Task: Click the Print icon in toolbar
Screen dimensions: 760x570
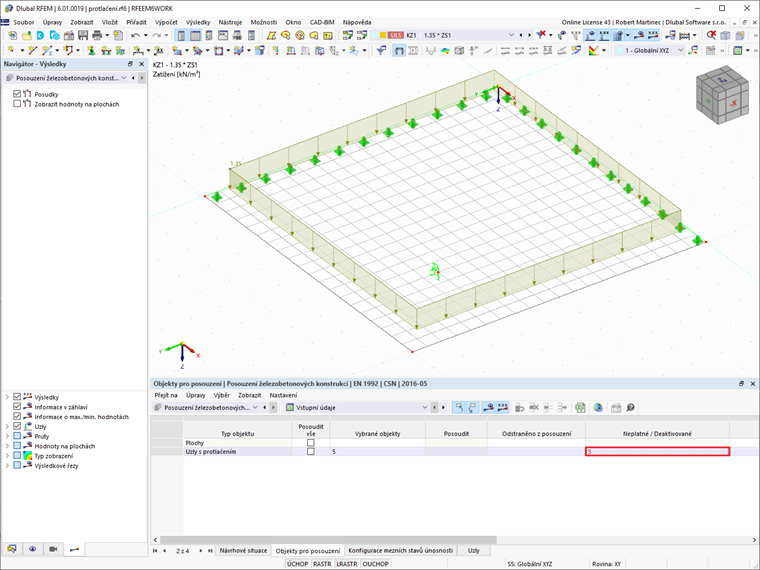Action: point(97,35)
